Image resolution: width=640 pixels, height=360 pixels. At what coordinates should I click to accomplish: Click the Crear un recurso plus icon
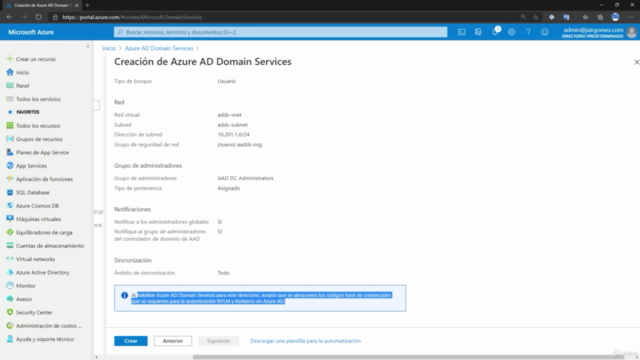coord(10,59)
